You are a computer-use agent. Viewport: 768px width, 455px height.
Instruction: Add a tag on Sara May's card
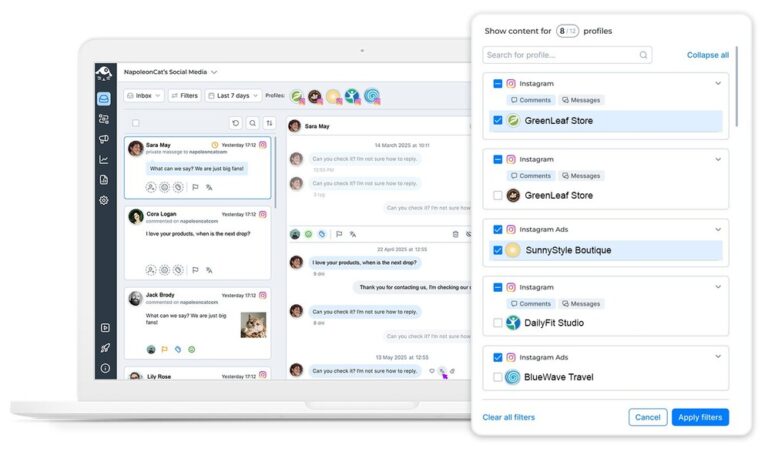click(178, 187)
